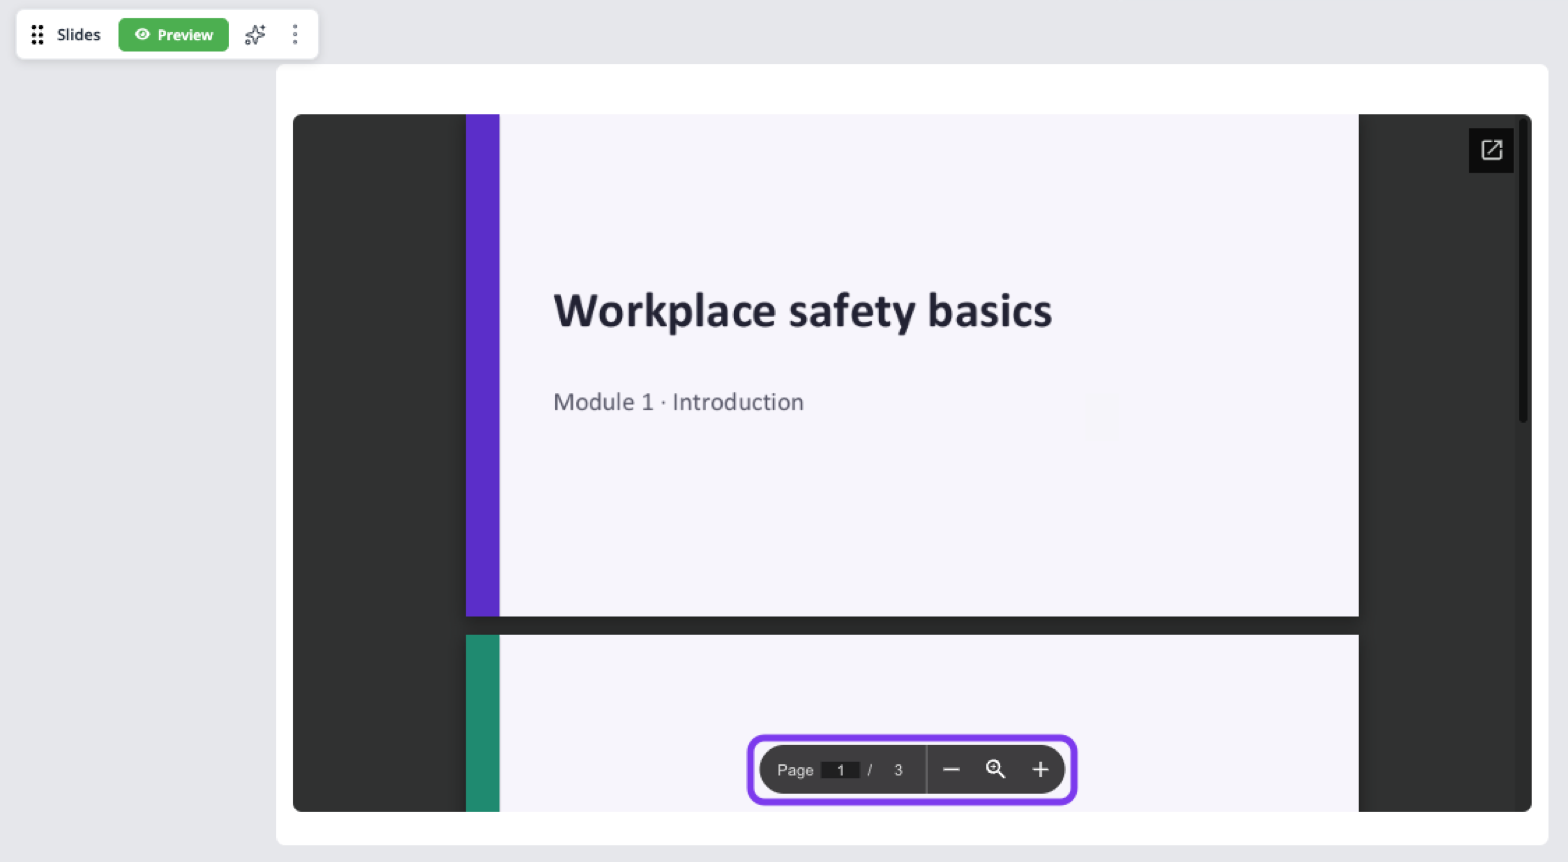
Task: Click the viewer's vertical scrollbar
Action: click(x=1523, y=270)
